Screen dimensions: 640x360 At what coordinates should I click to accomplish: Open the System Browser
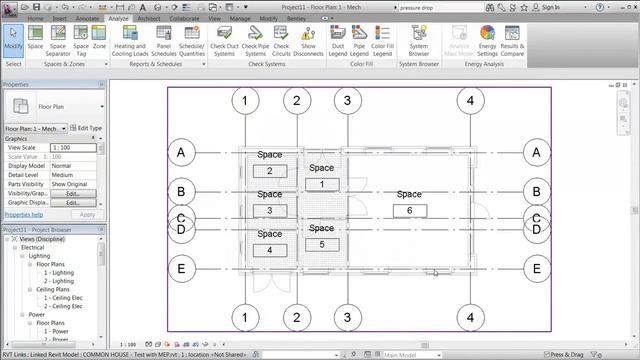point(419,41)
